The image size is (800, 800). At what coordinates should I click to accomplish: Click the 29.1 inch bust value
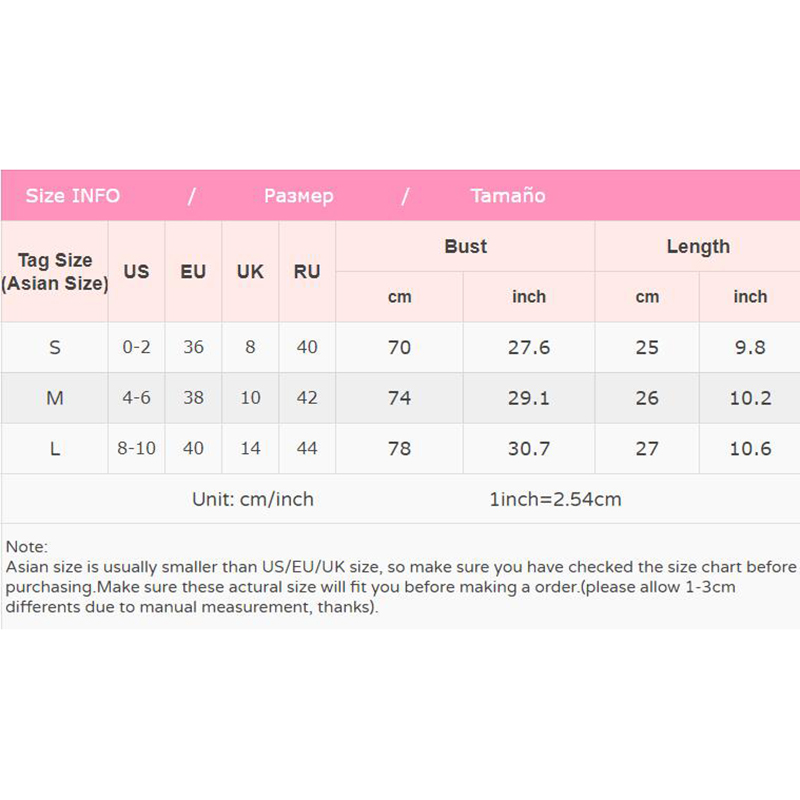tap(529, 398)
